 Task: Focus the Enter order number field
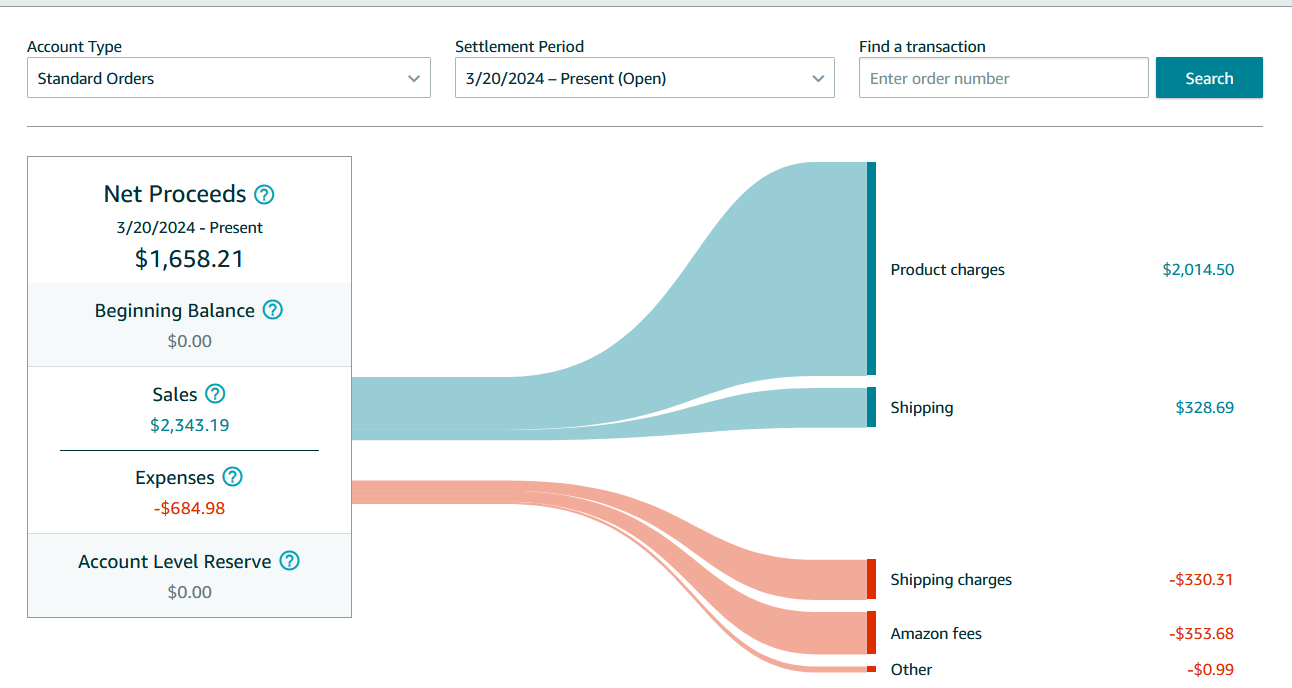pos(1003,78)
